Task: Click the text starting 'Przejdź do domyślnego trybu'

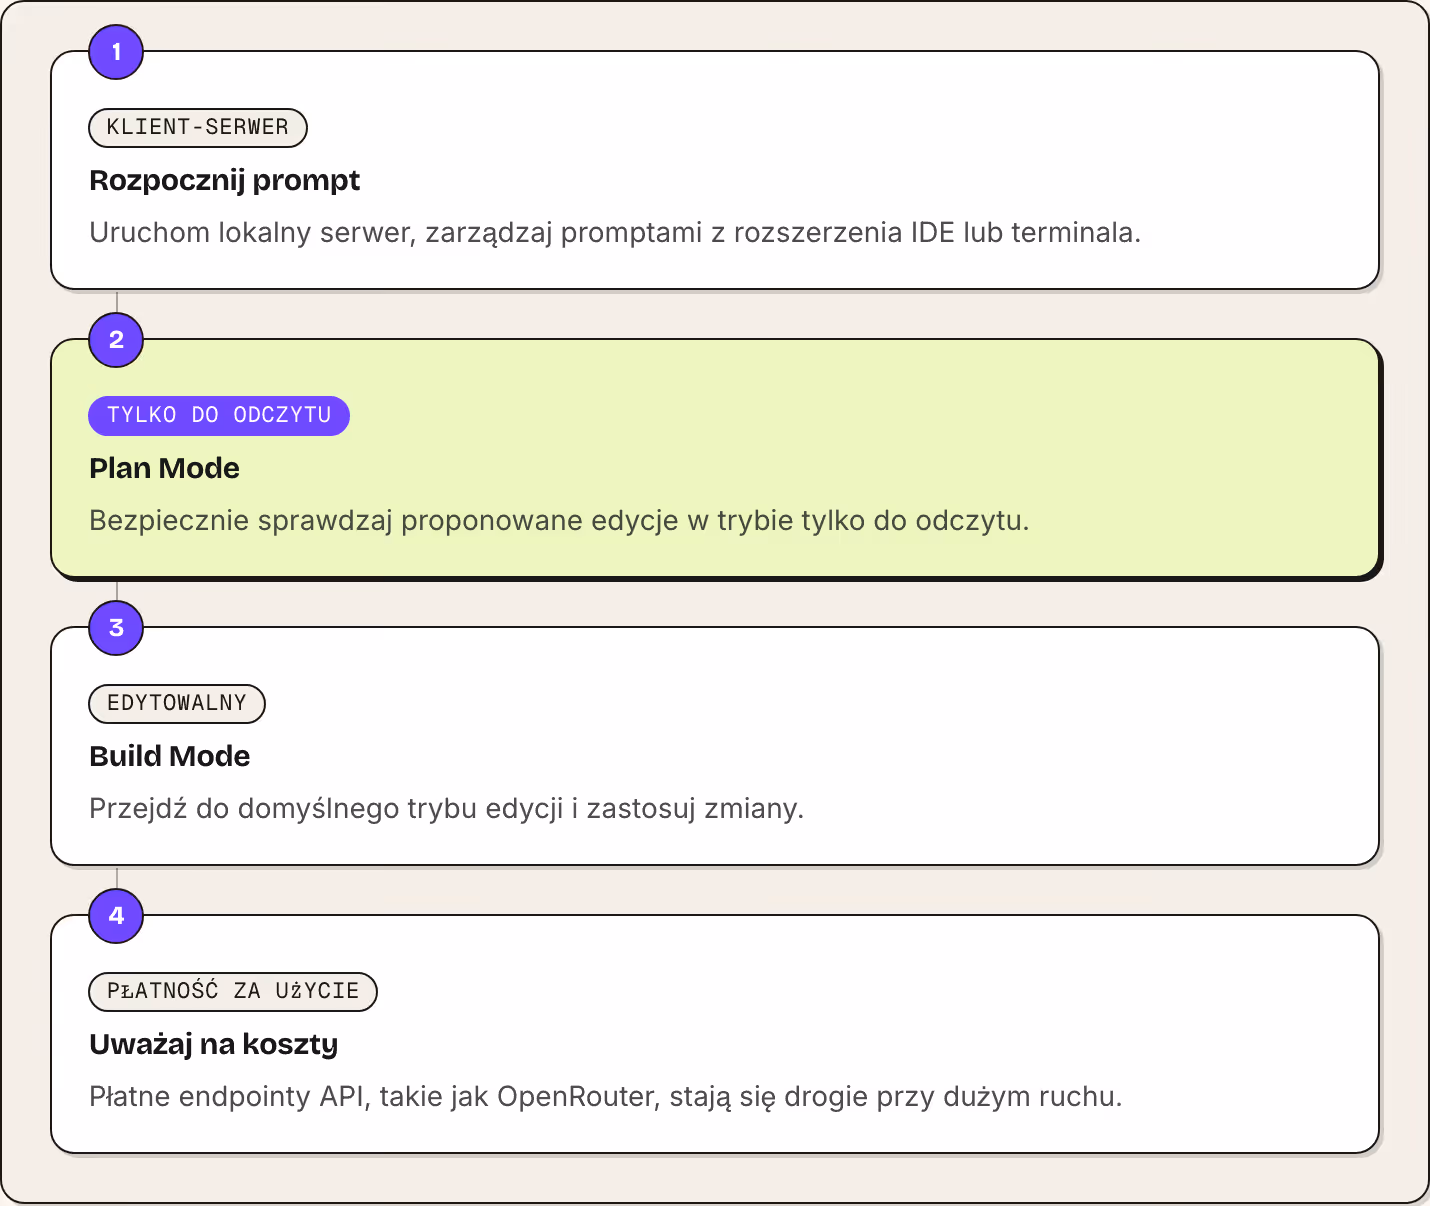Action: click(447, 808)
